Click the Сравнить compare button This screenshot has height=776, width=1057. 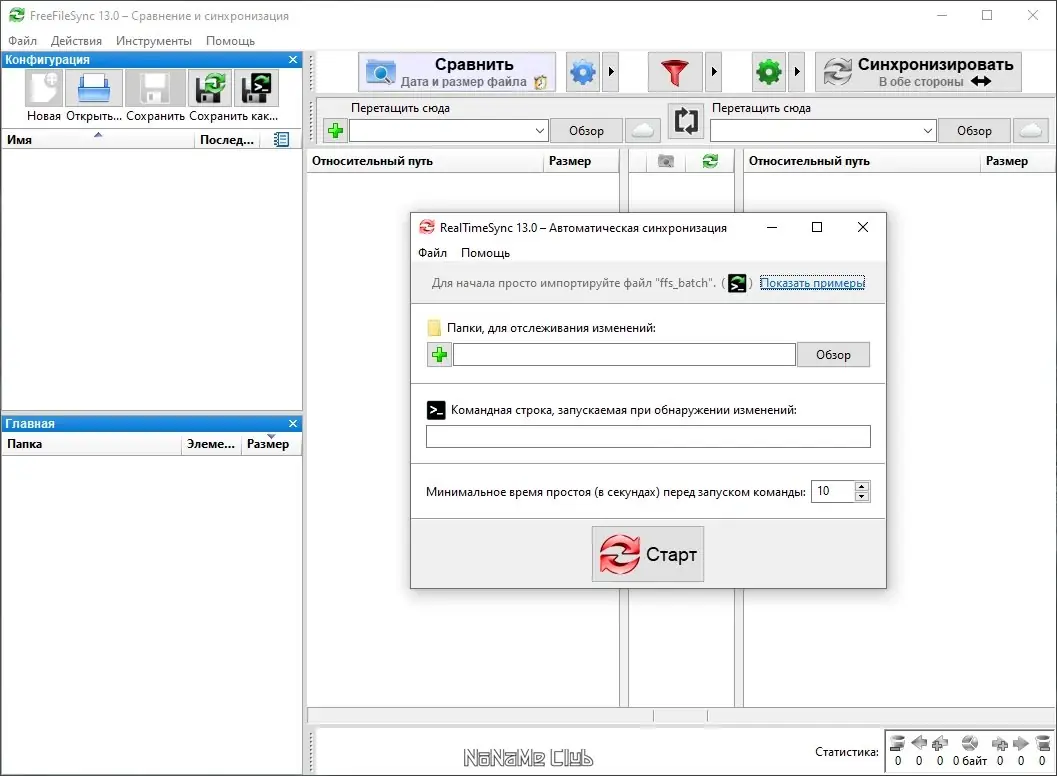pyautogui.click(x=457, y=71)
